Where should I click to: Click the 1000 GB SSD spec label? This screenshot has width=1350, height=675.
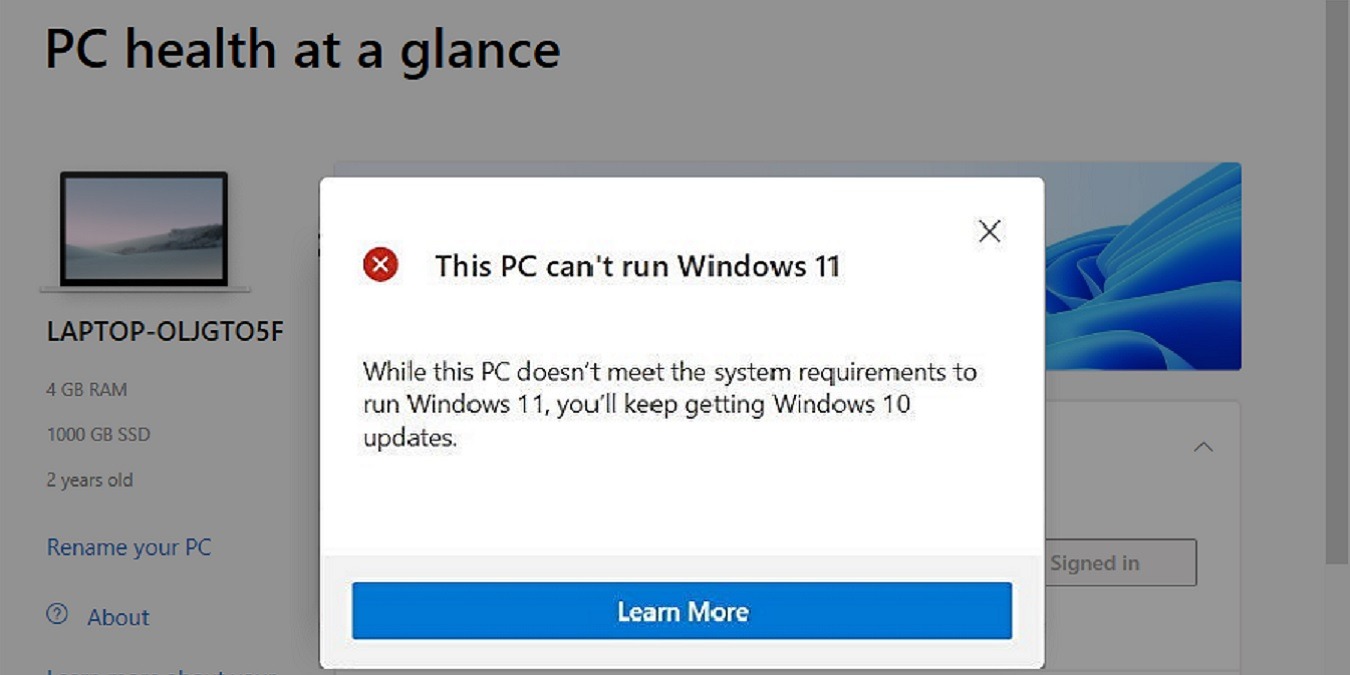pos(98,434)
